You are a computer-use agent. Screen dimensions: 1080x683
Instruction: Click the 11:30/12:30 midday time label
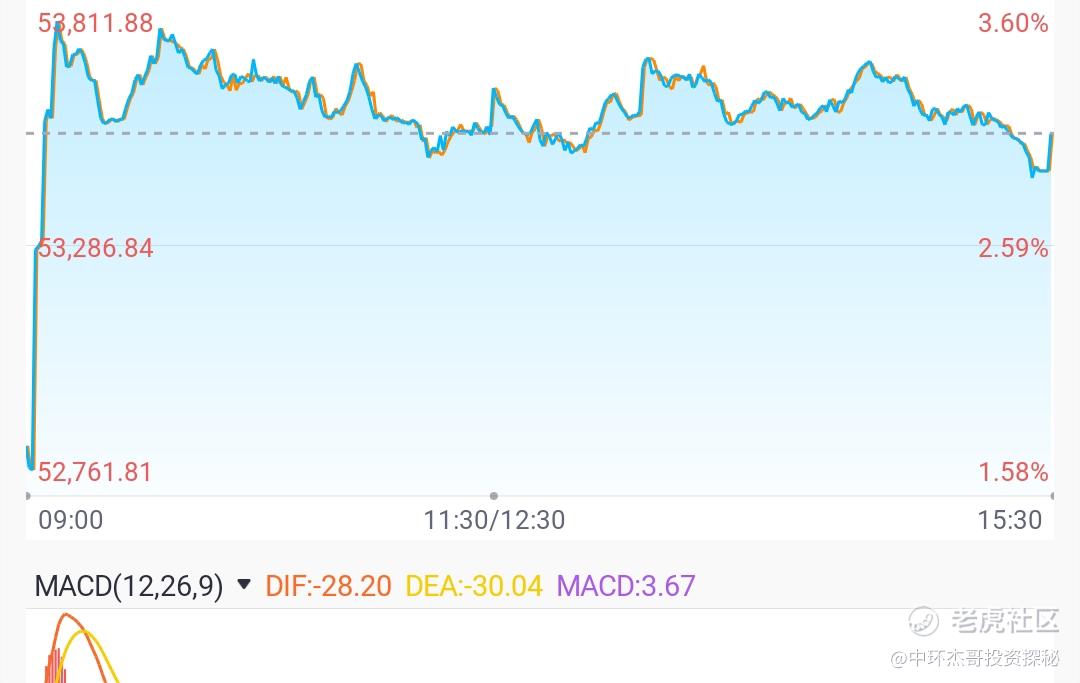pyautogui.click(x=494, y=520)
